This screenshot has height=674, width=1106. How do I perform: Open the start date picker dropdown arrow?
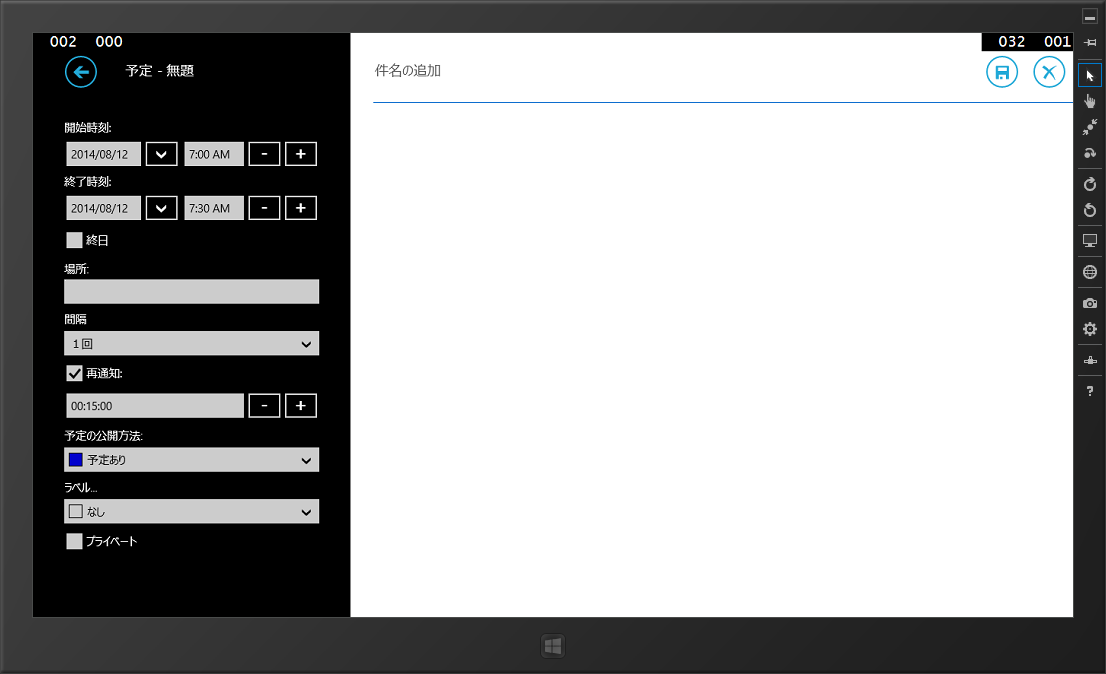[x=162, y=154]
